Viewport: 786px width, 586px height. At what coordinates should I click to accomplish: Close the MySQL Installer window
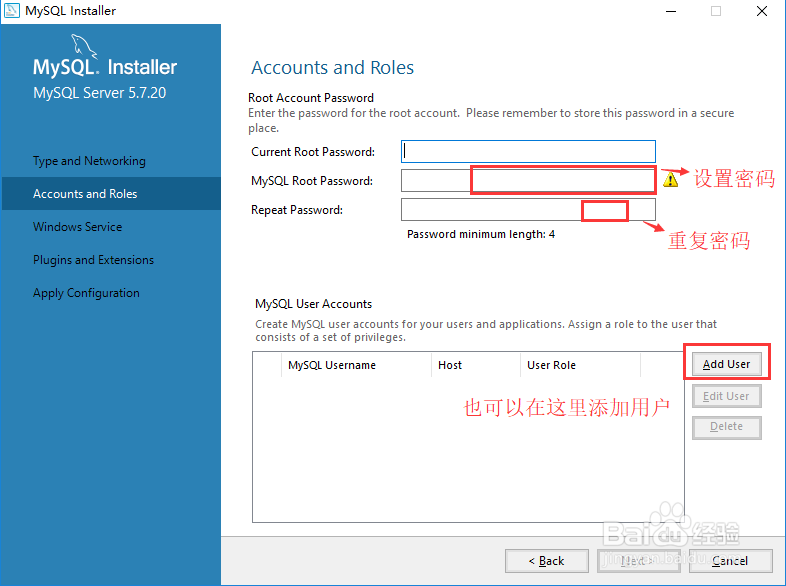pos(762,11)
